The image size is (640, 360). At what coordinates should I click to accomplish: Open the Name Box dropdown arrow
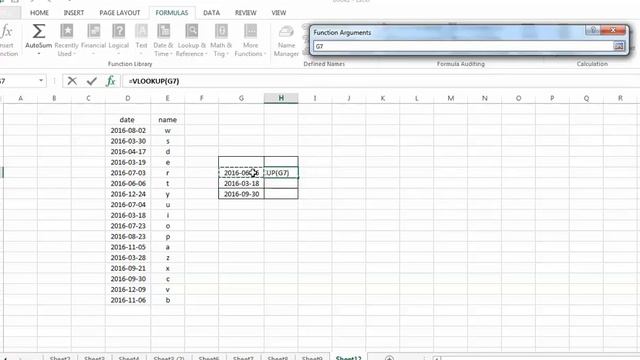[41, 80]
